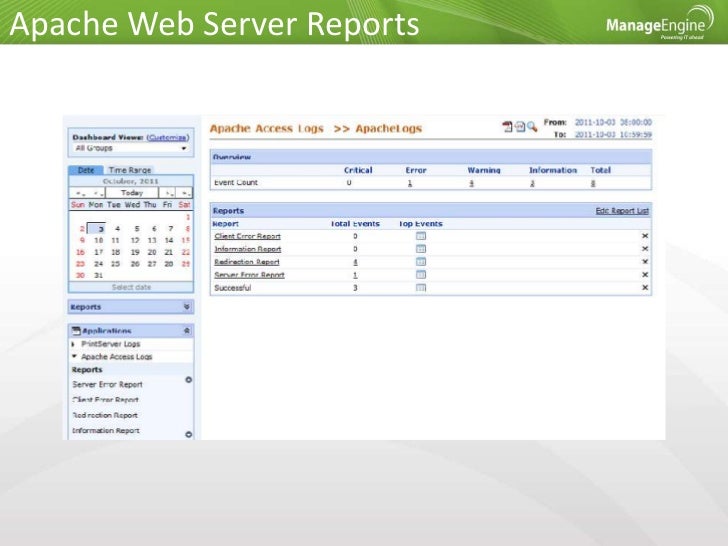Open Information Report link in table
This screenshot has height=546, width=728.
(x=247, y=249)
